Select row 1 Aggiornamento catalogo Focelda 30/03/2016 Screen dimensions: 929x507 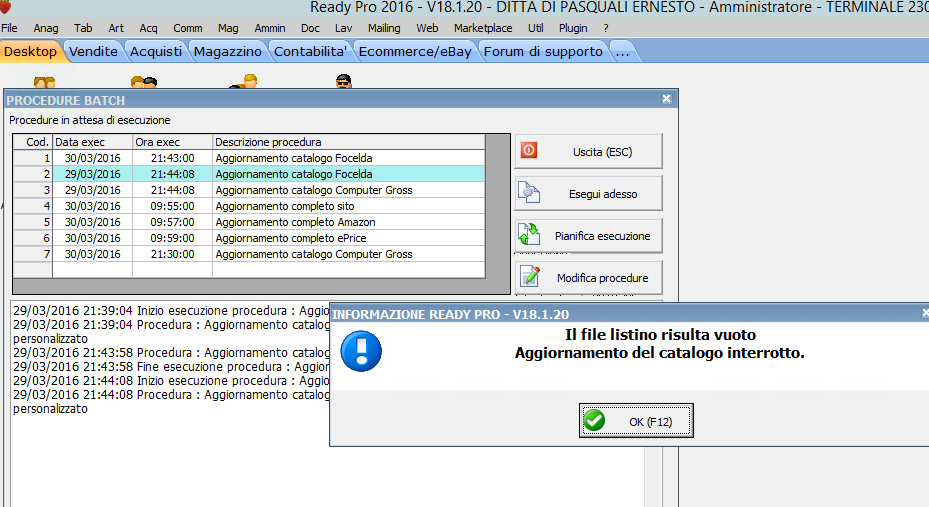click(249, 158)
